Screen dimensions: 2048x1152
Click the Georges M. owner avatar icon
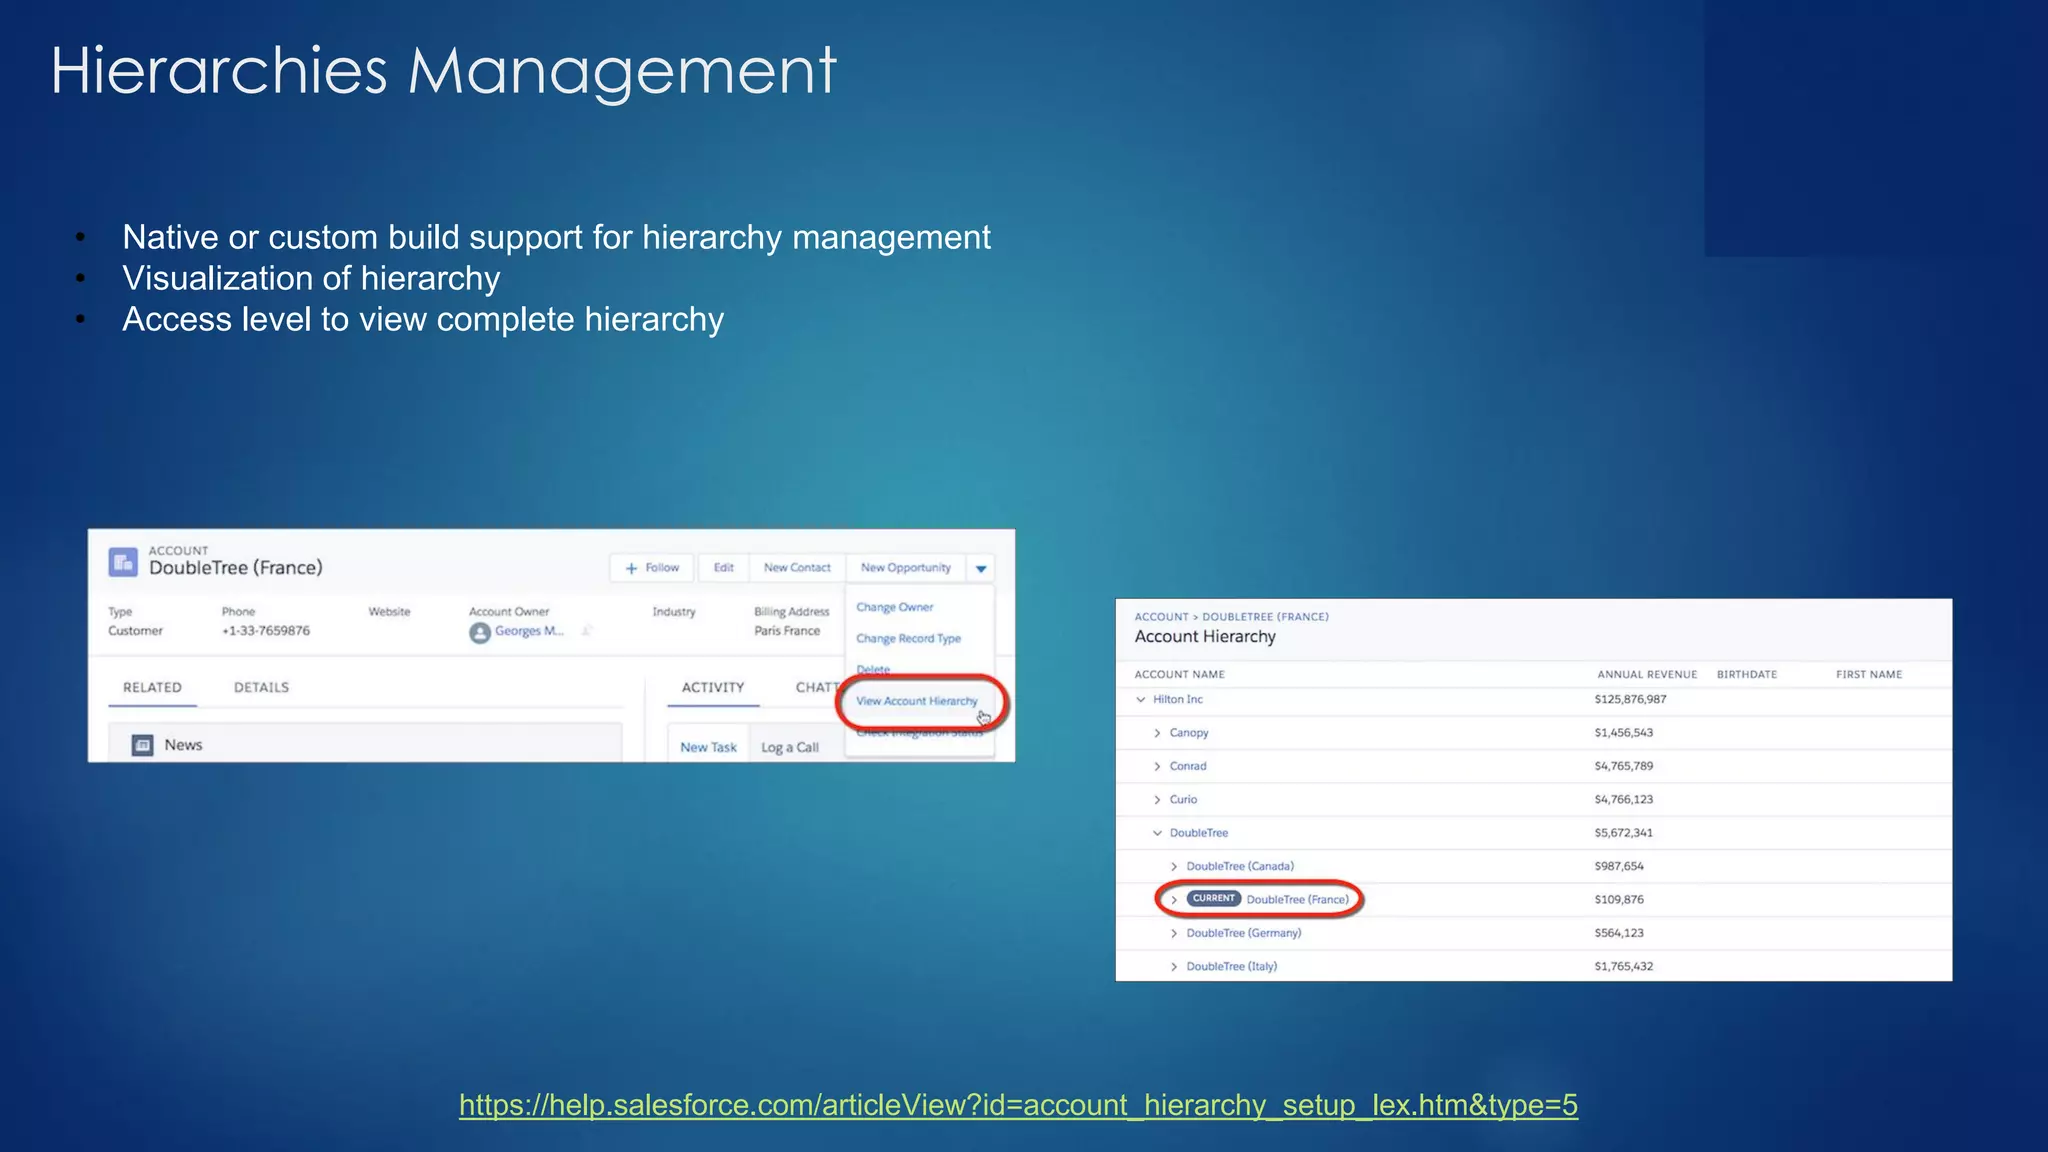click(x=480, y=632)
